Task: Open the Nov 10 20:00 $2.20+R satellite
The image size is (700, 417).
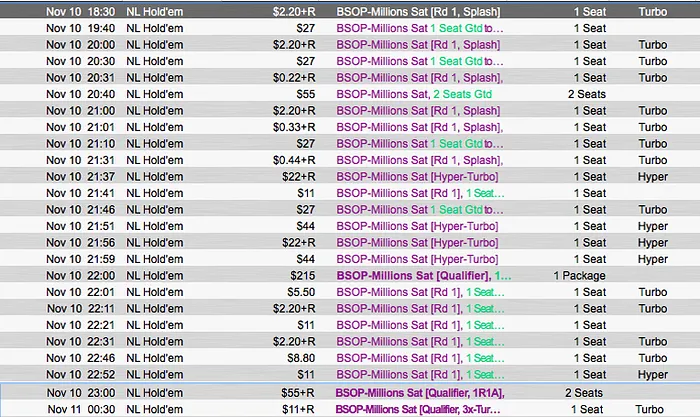Action: (x=350, y=45)
